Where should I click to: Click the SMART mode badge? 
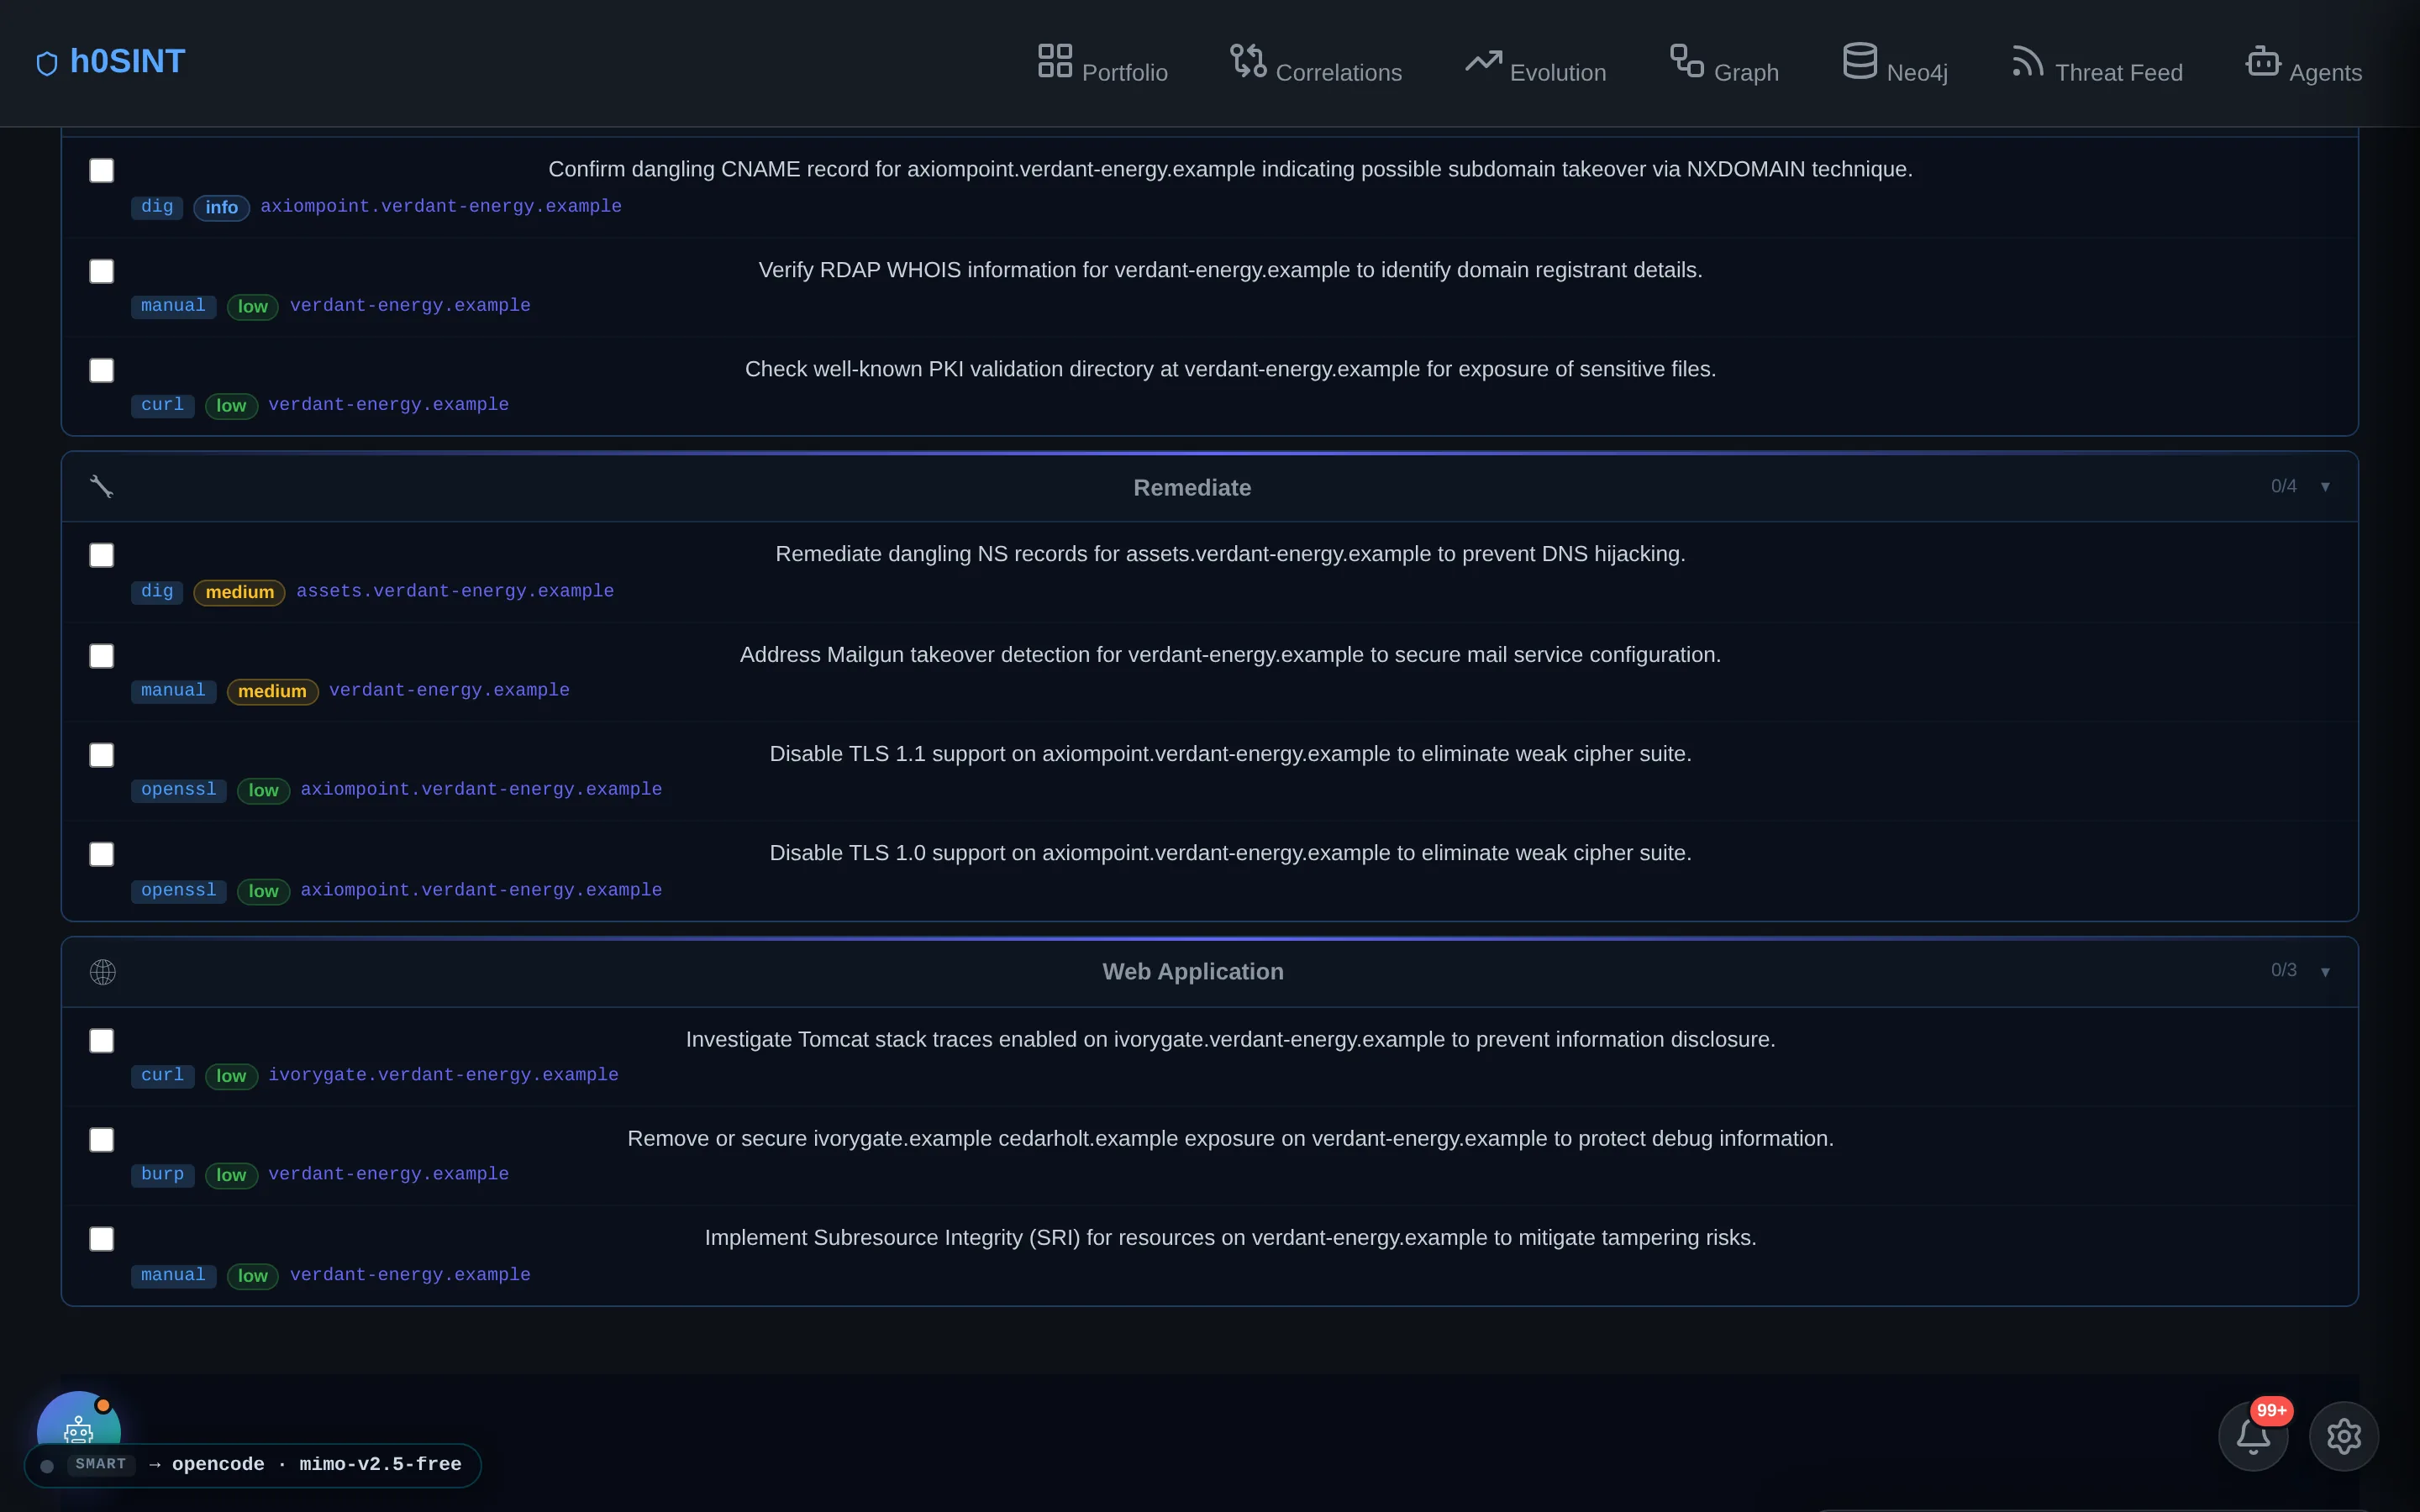coord(101,1465)
